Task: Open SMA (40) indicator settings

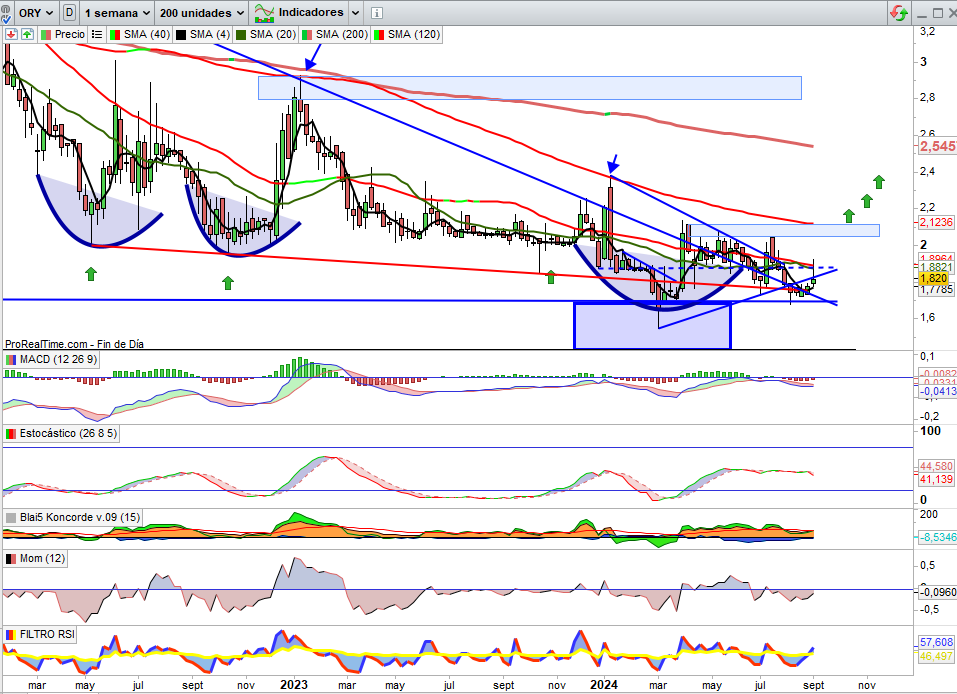Action: [x=146, y=34]
